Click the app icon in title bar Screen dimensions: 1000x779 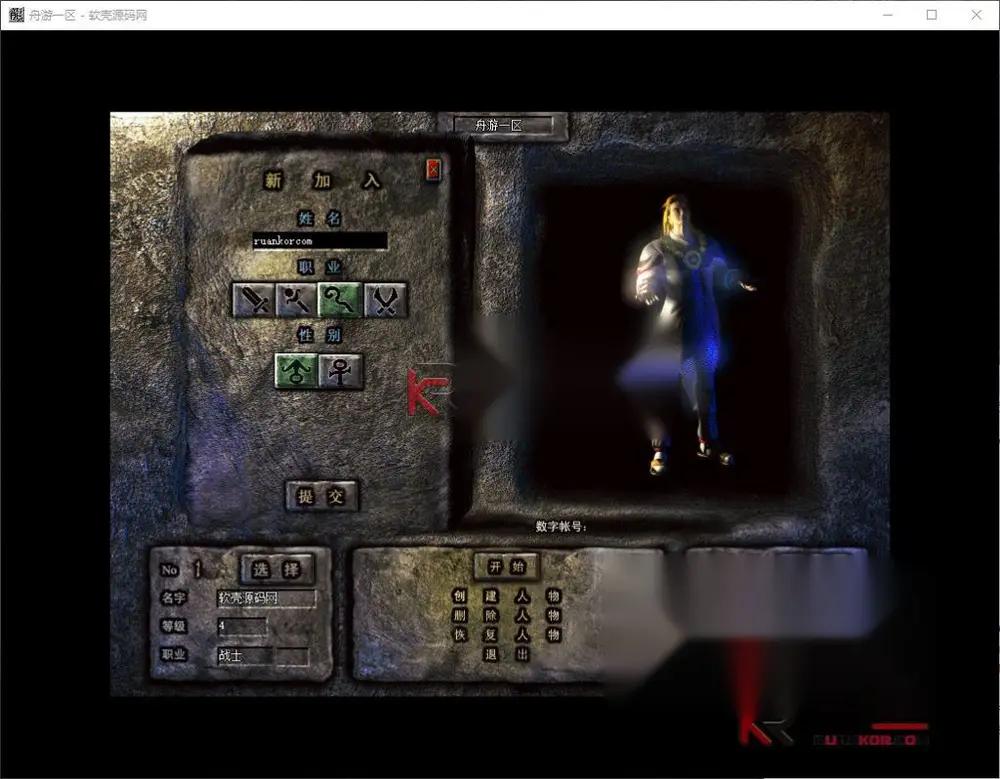[16, 15]
